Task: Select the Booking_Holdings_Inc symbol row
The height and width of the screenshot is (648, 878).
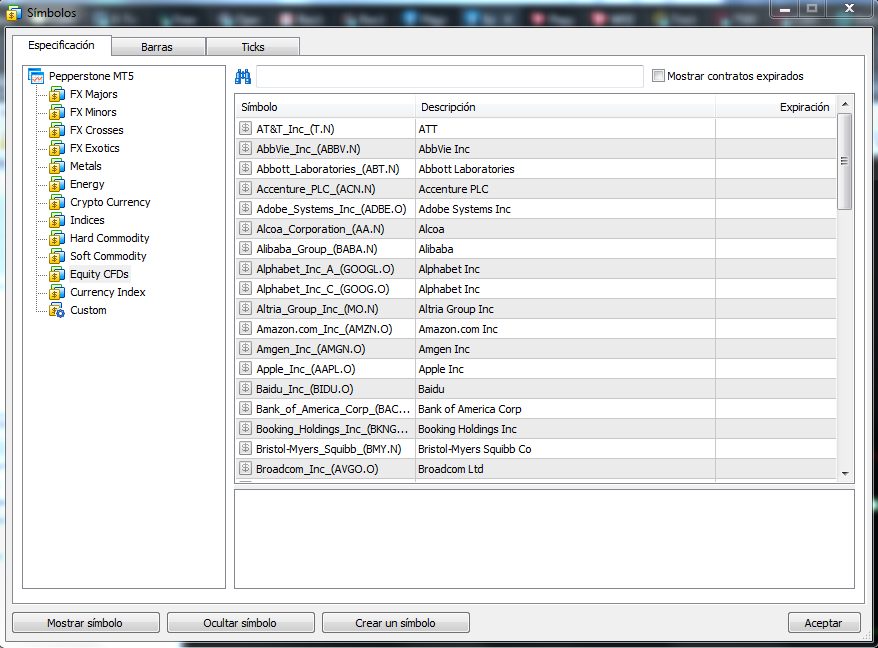Action: [536, 428]
